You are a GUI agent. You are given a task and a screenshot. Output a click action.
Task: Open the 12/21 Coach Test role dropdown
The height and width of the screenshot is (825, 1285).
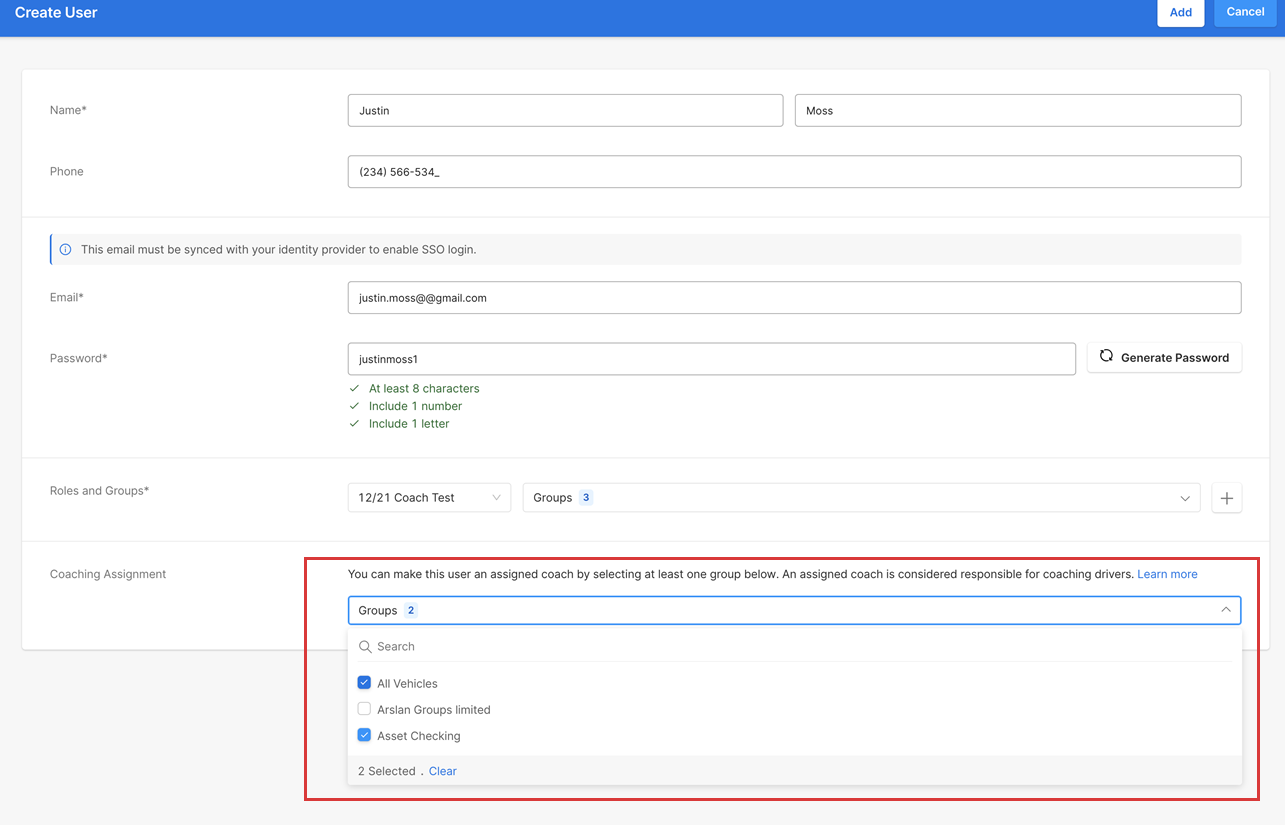[429, 498]
